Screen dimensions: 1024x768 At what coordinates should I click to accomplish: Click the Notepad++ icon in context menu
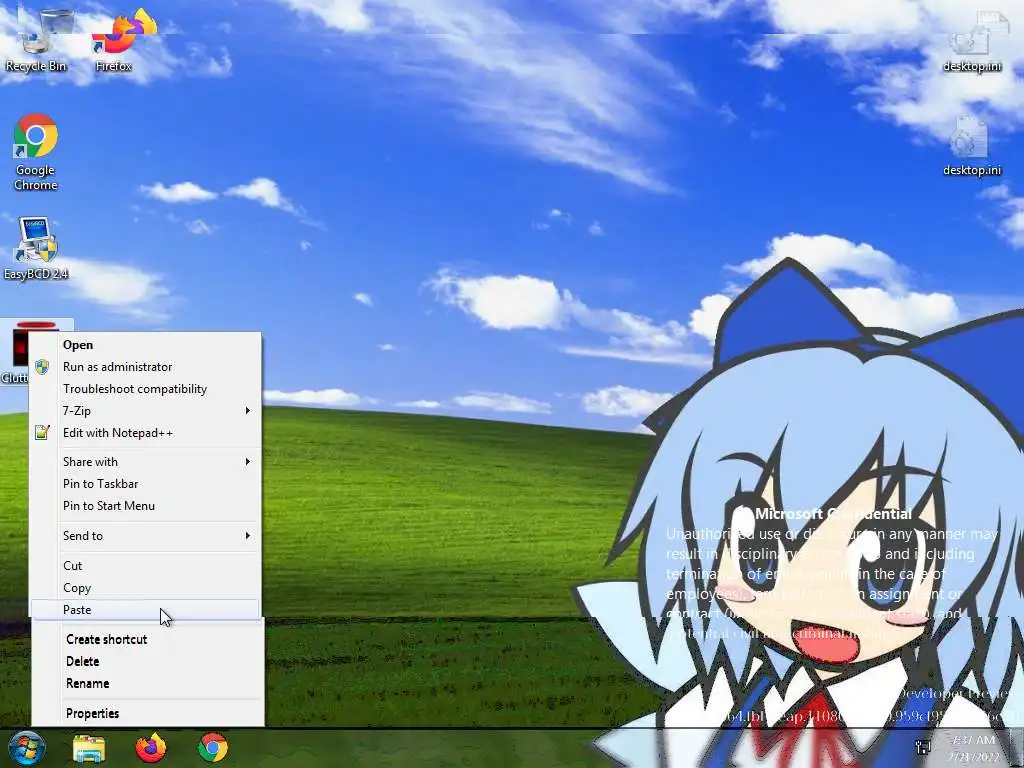[x=42, y=432]
